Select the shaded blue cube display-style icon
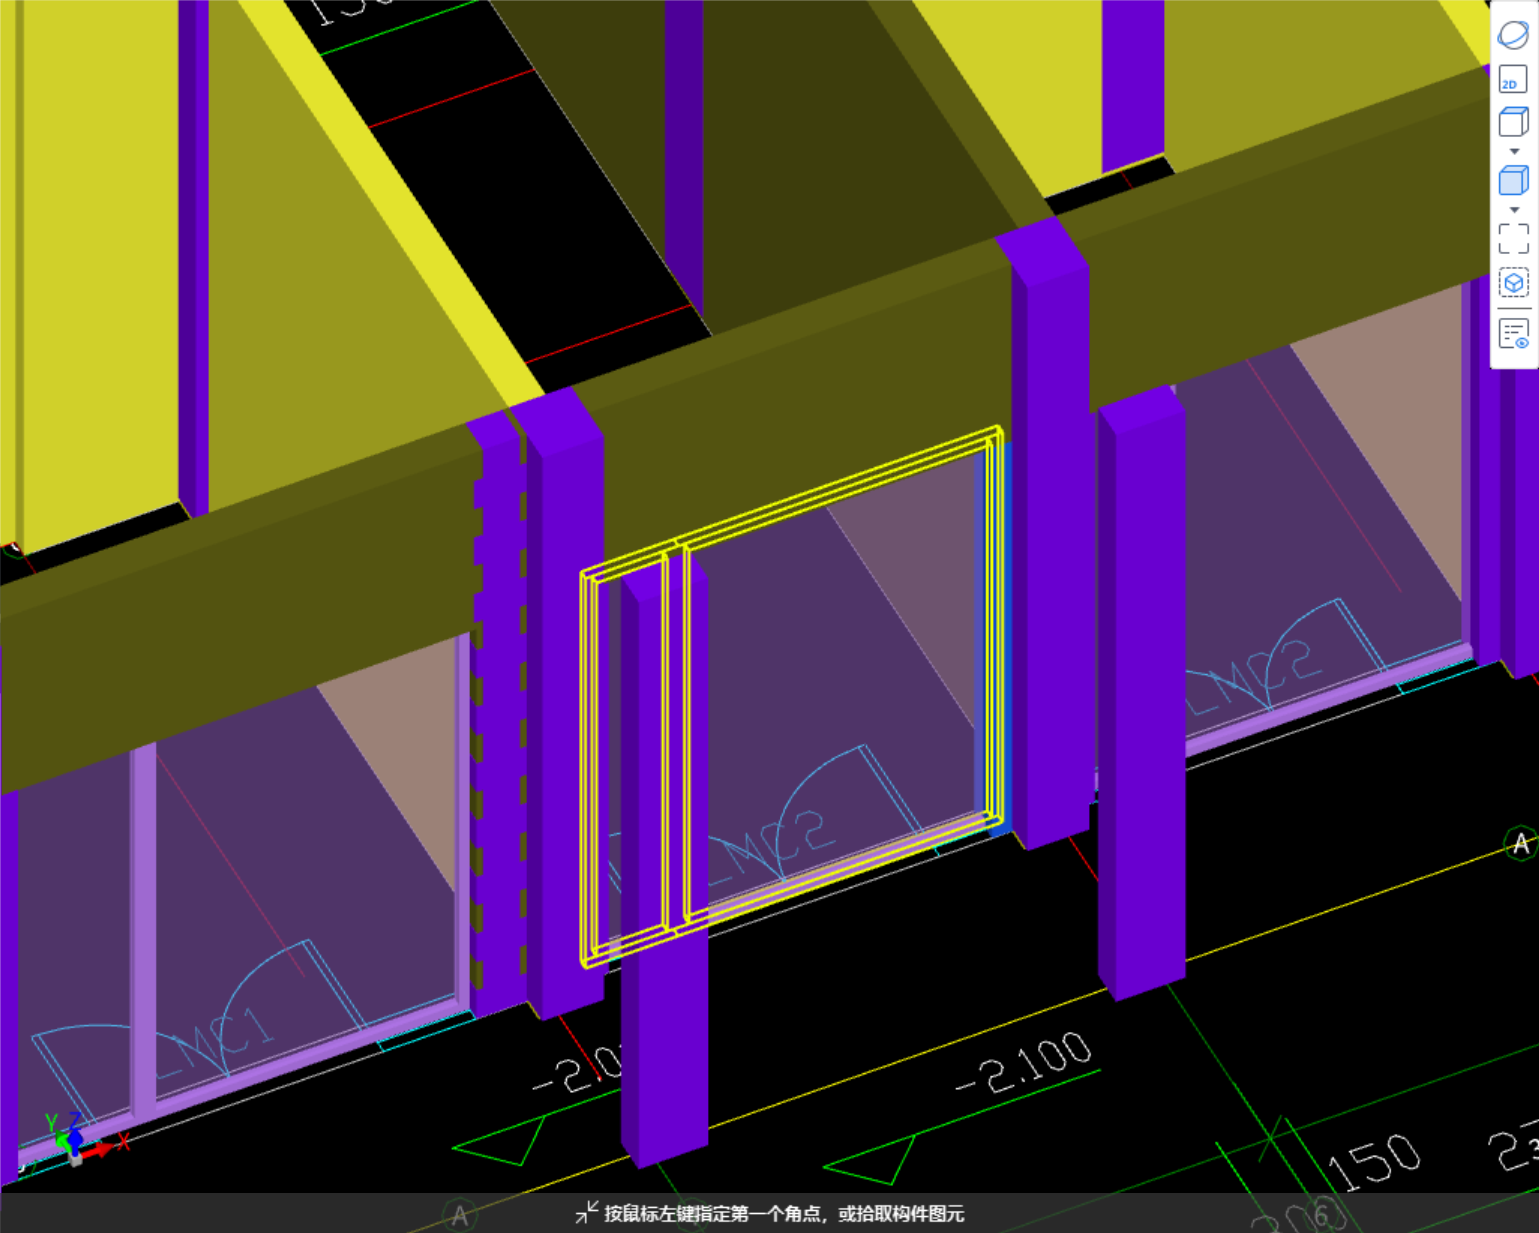The height and width of the screenshot is (1233, 1539). [x=1513, y=181]
